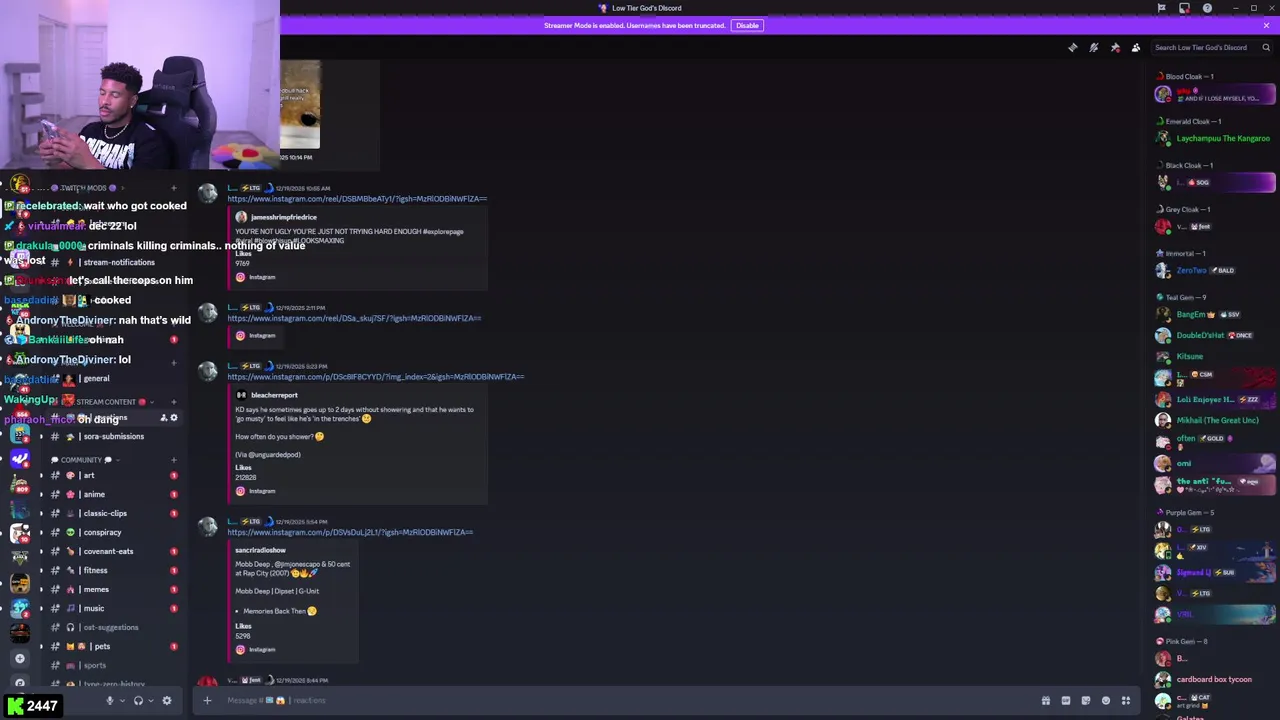
Task: Click the plus attach button in message box
Action: pos(207,700)
